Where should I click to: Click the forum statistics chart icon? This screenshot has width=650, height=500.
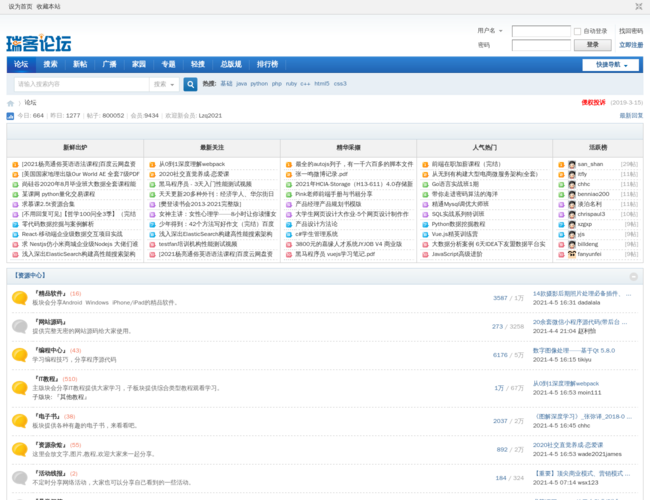(x=11, y=116)
